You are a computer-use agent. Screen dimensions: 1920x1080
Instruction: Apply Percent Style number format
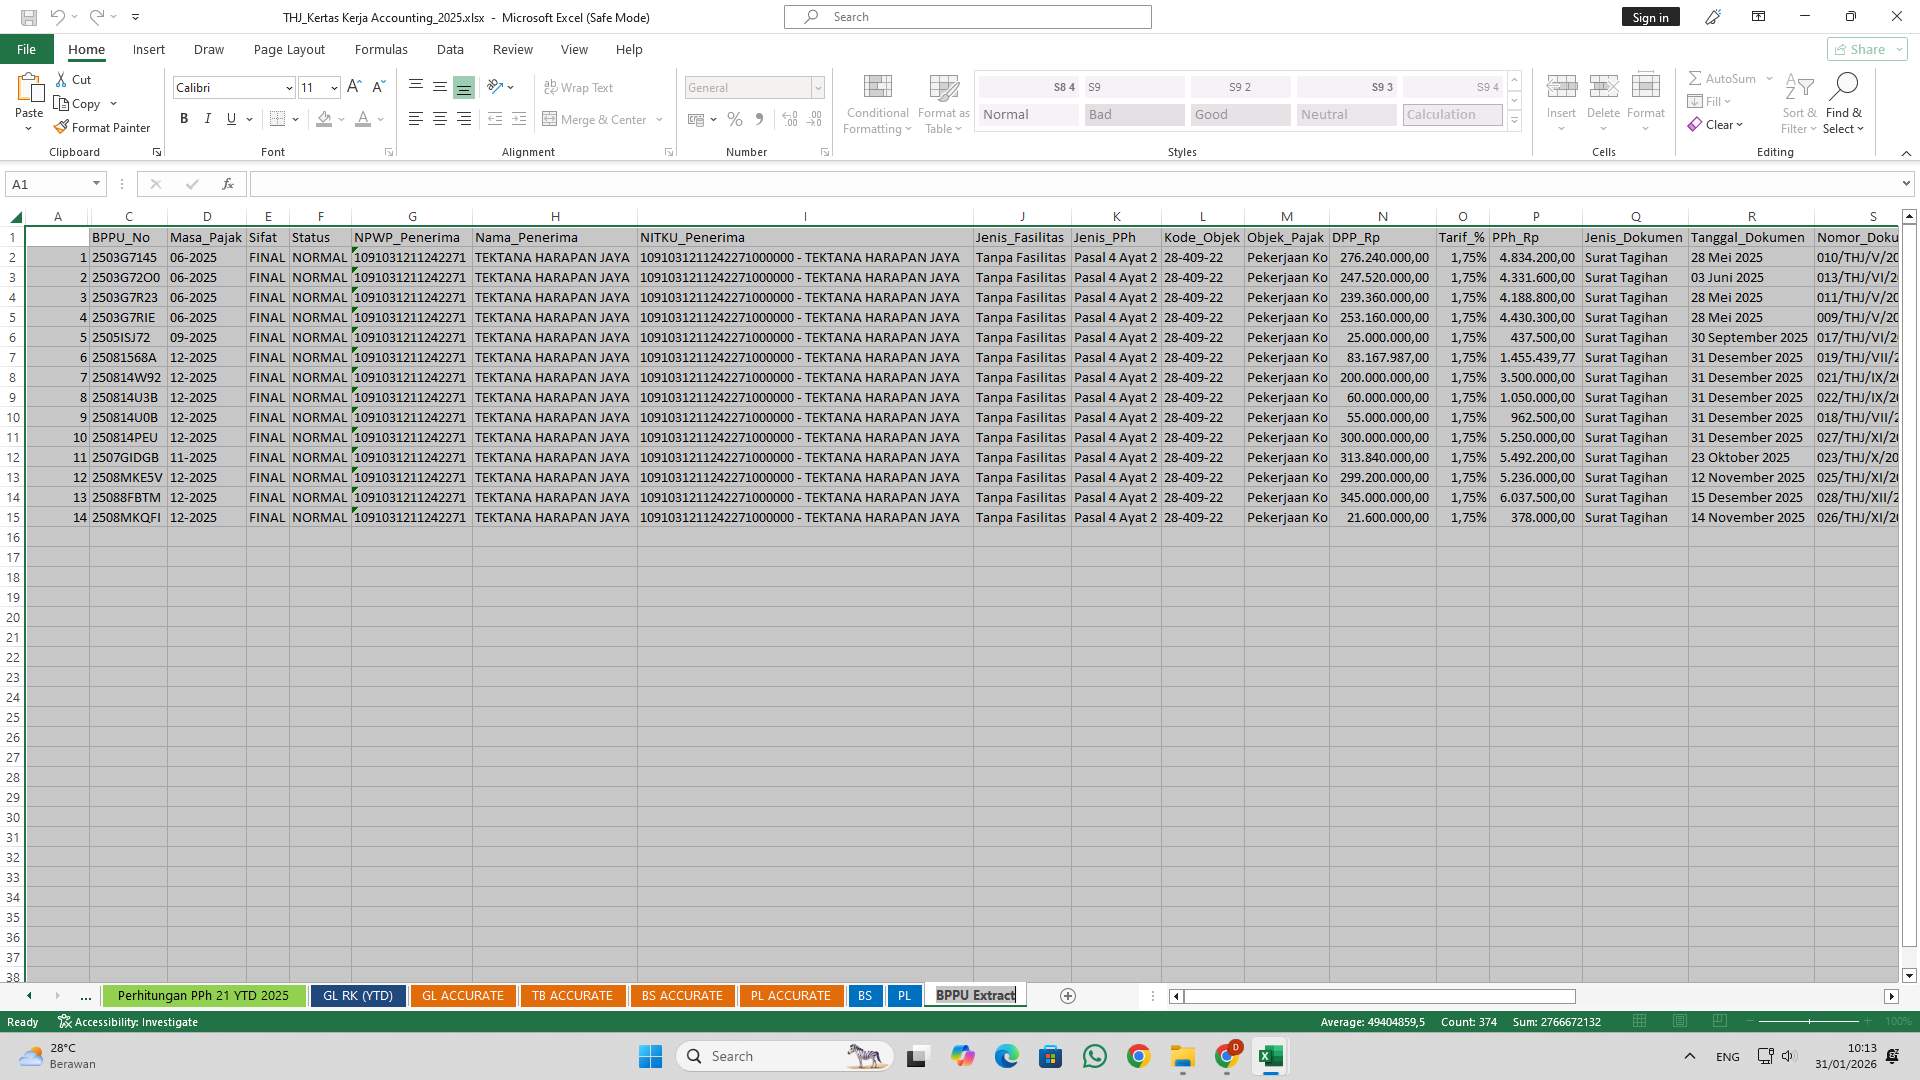click(735, 119)
